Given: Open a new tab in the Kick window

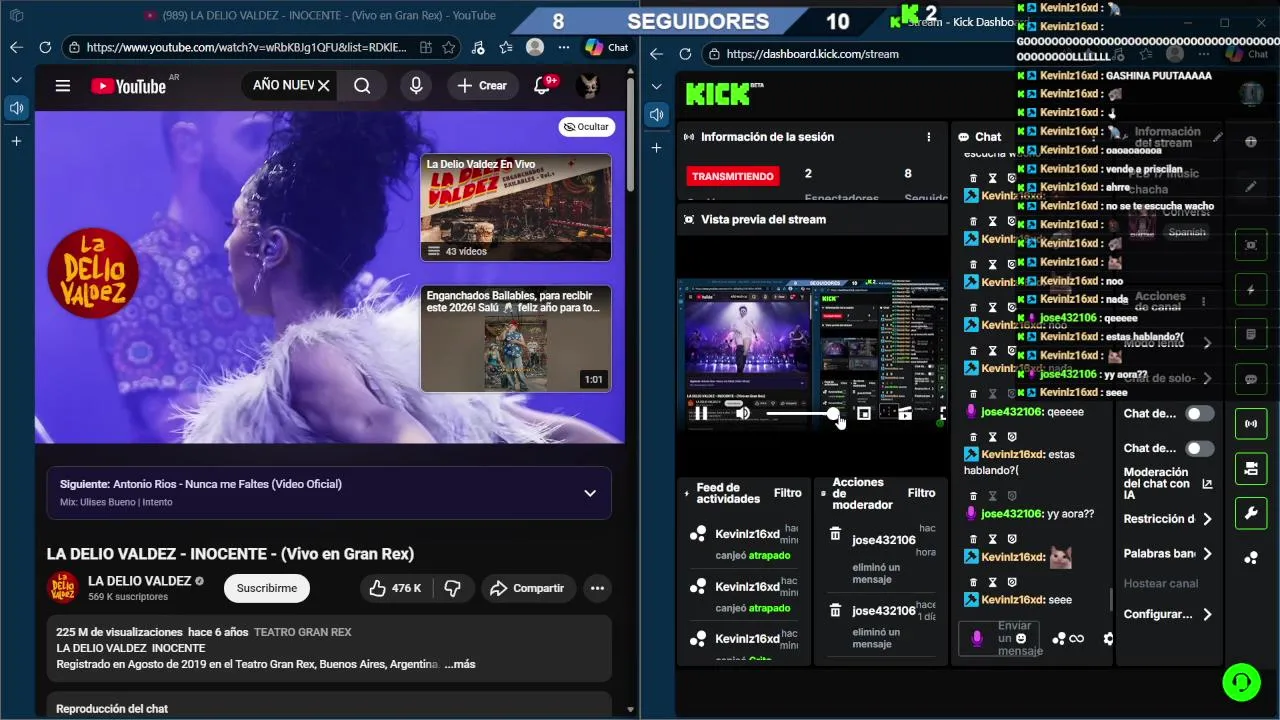Looking at the screenshot, I should click(657, 148).
